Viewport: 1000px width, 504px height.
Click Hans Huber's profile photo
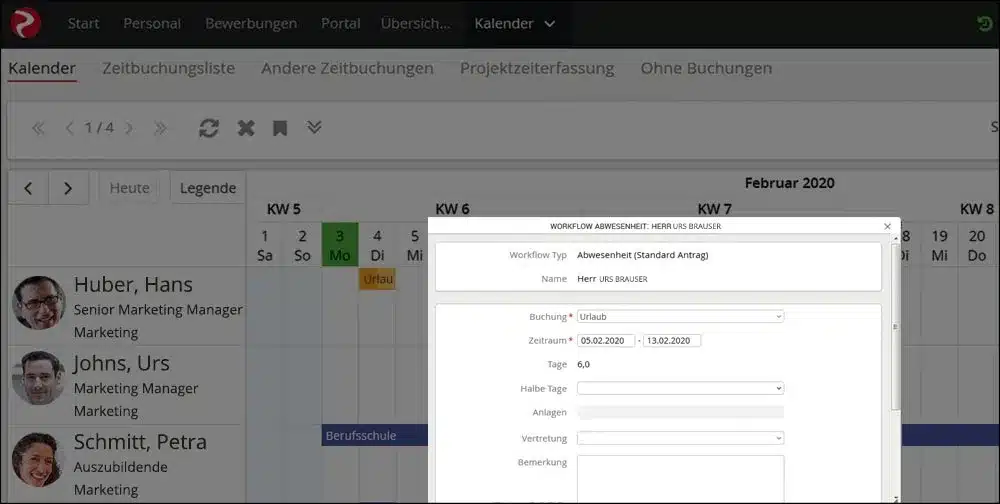point(39,303)
